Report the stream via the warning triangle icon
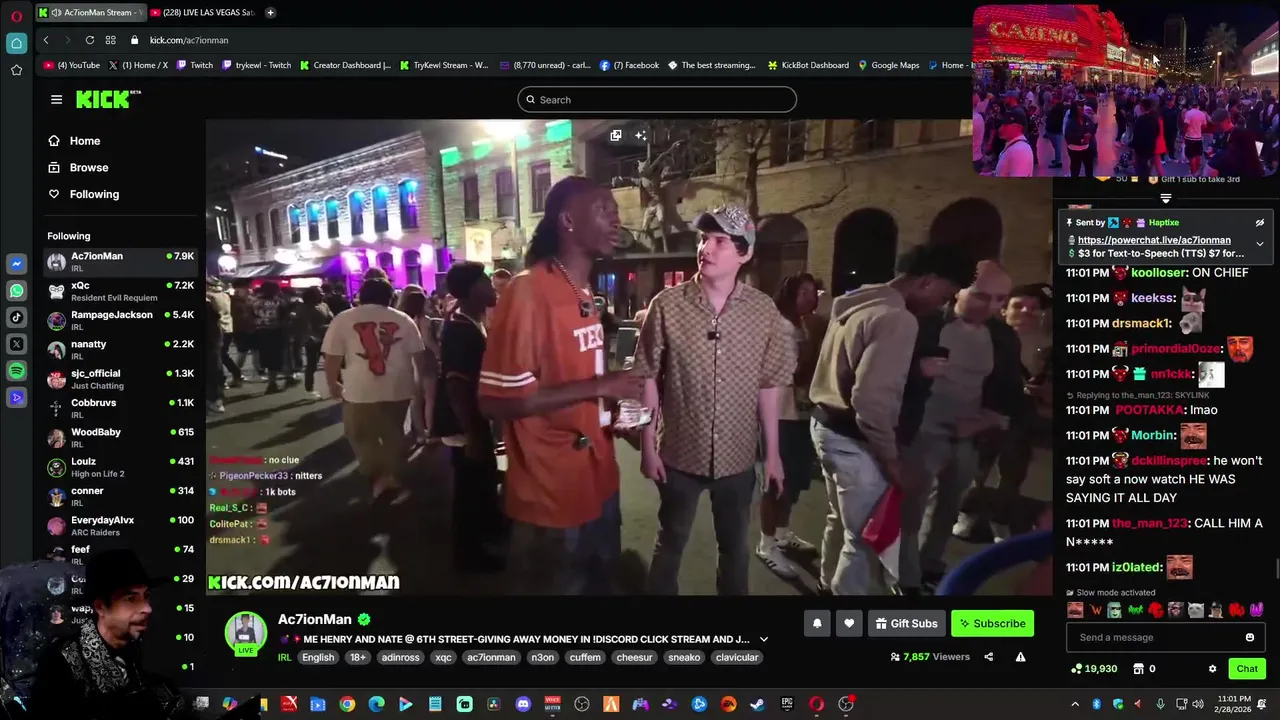 coord(1020,657)
